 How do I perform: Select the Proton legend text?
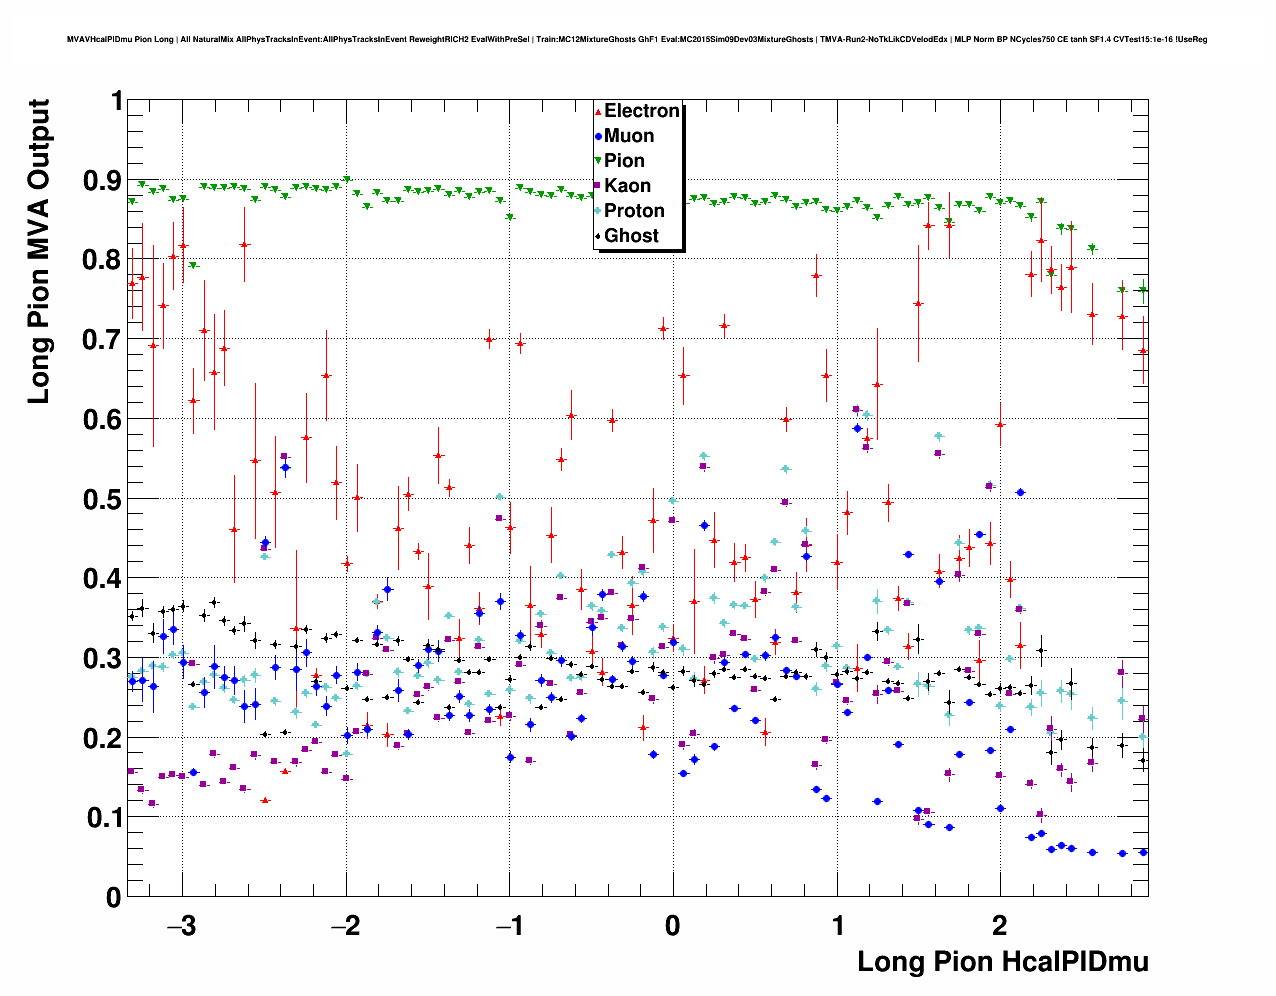coord(634,211)
